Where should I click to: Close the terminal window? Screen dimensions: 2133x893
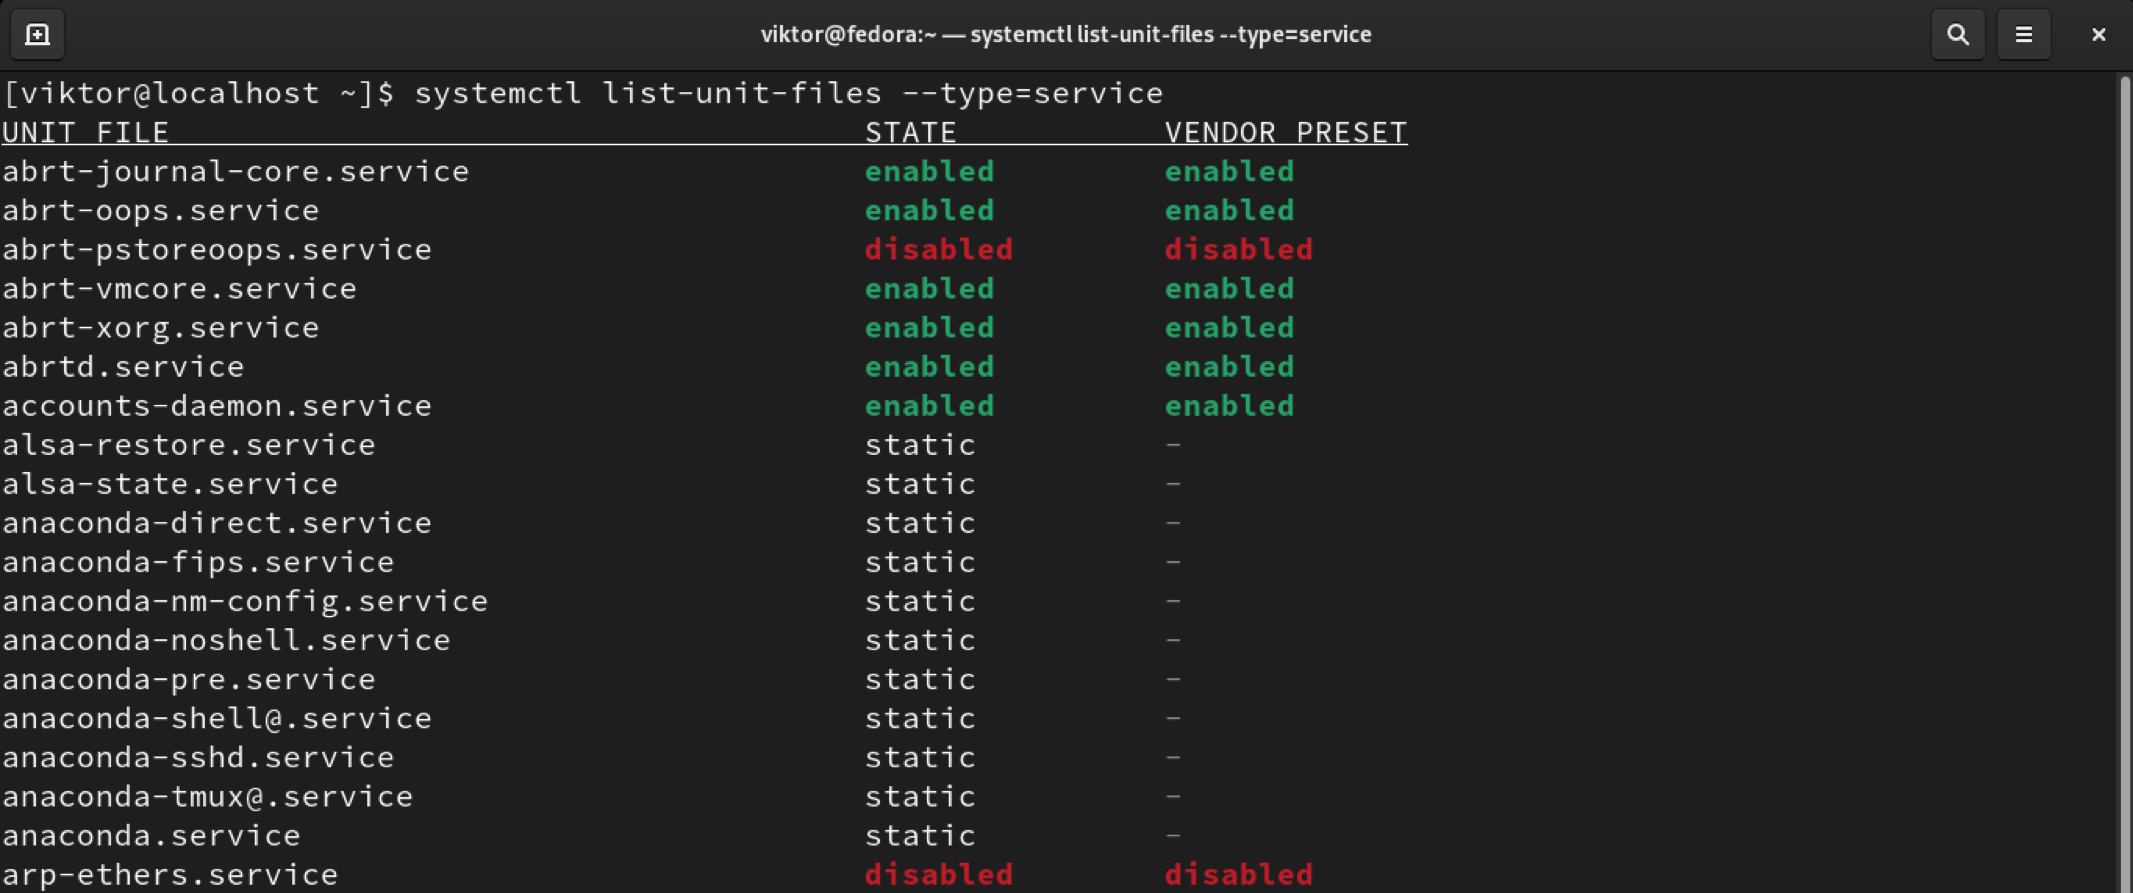[x=2098, y=35]
